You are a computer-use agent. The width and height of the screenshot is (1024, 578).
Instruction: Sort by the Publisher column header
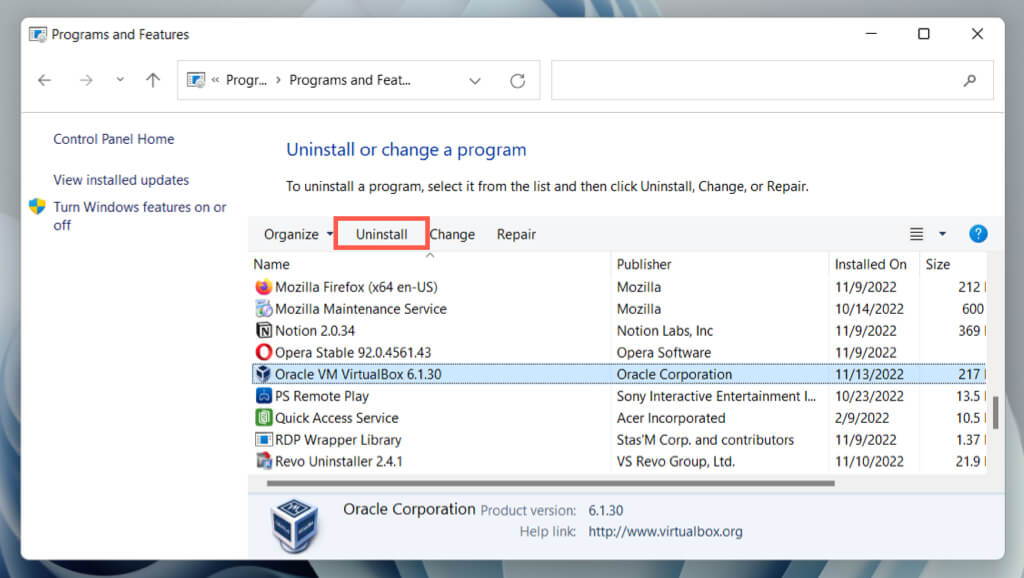point(644,265)
